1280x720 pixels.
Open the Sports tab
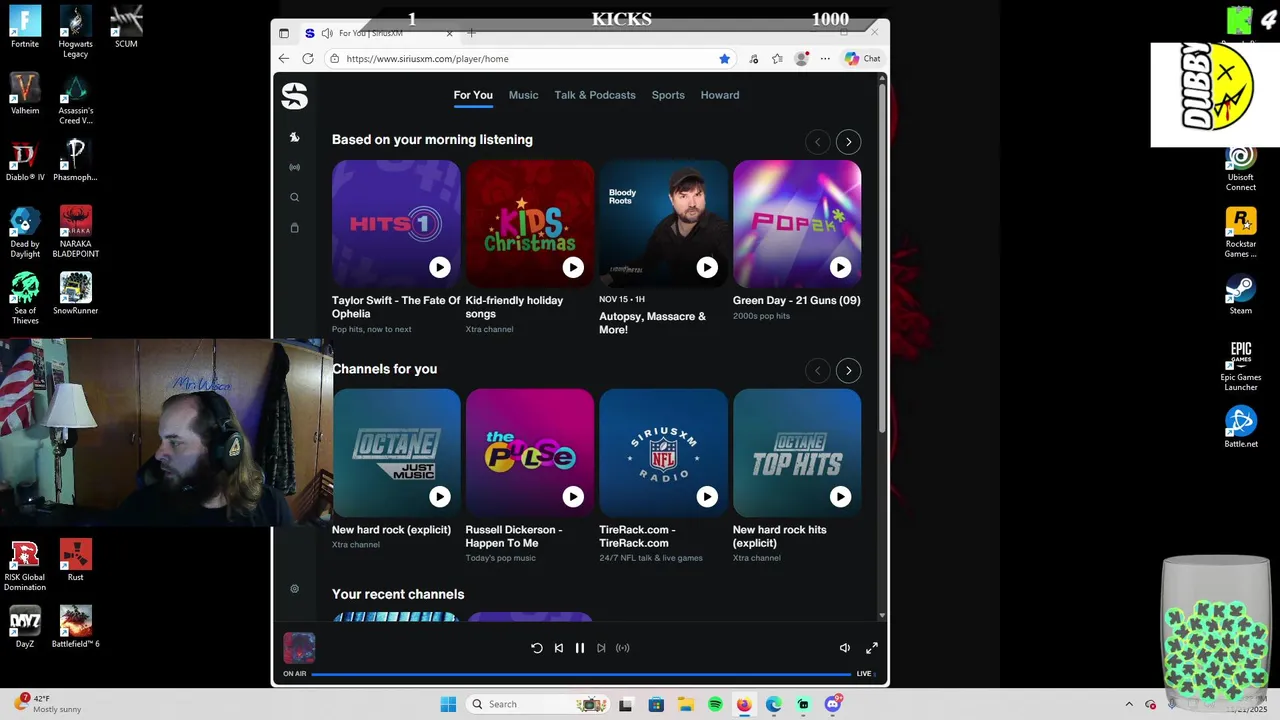coord(668,95)
